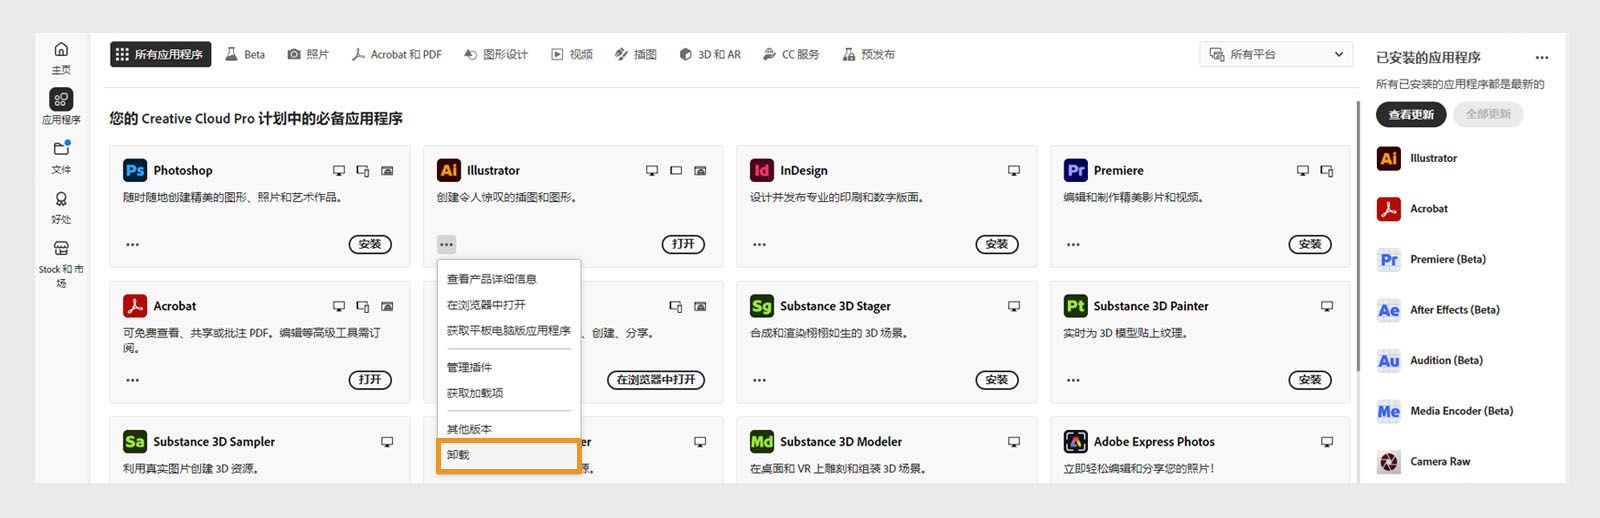This screenshot has width=1600, height=518.
Task: Click the Substance 3D Modeler icon
Action: click(762, 441)
